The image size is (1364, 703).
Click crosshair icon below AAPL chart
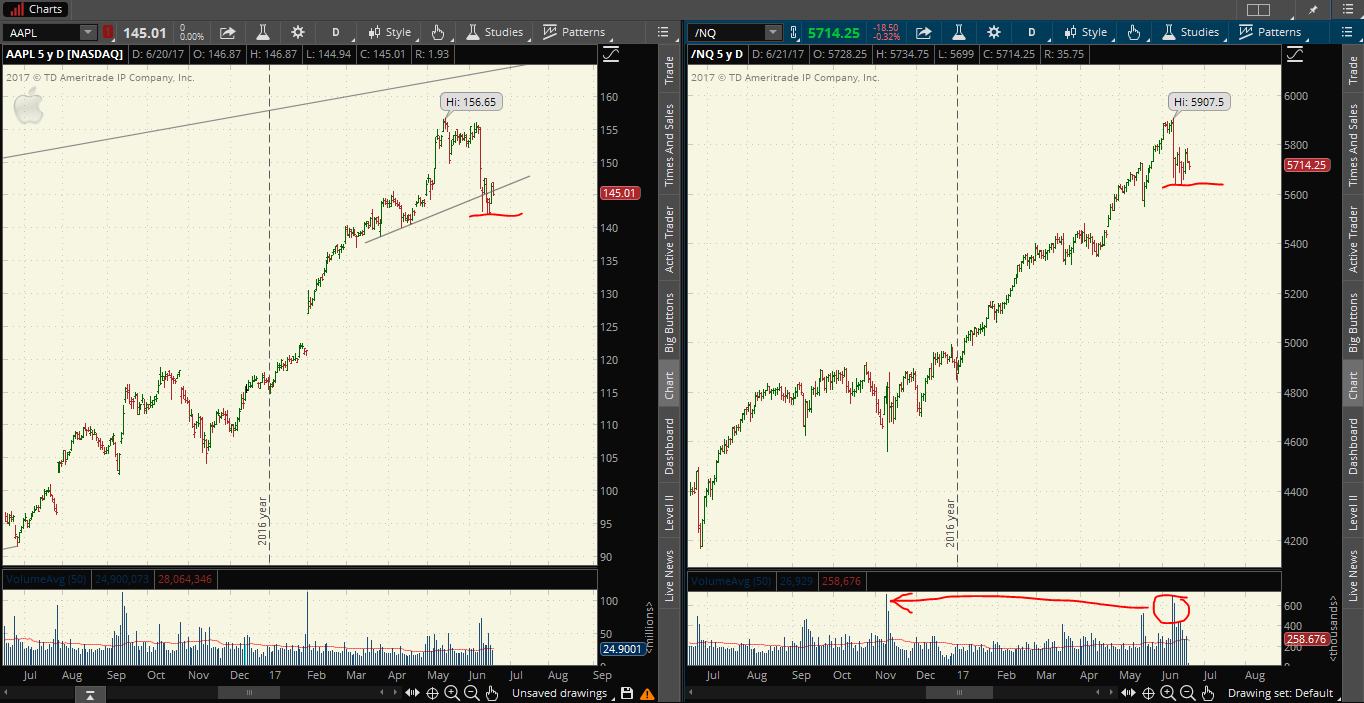[x=432, y=693]
